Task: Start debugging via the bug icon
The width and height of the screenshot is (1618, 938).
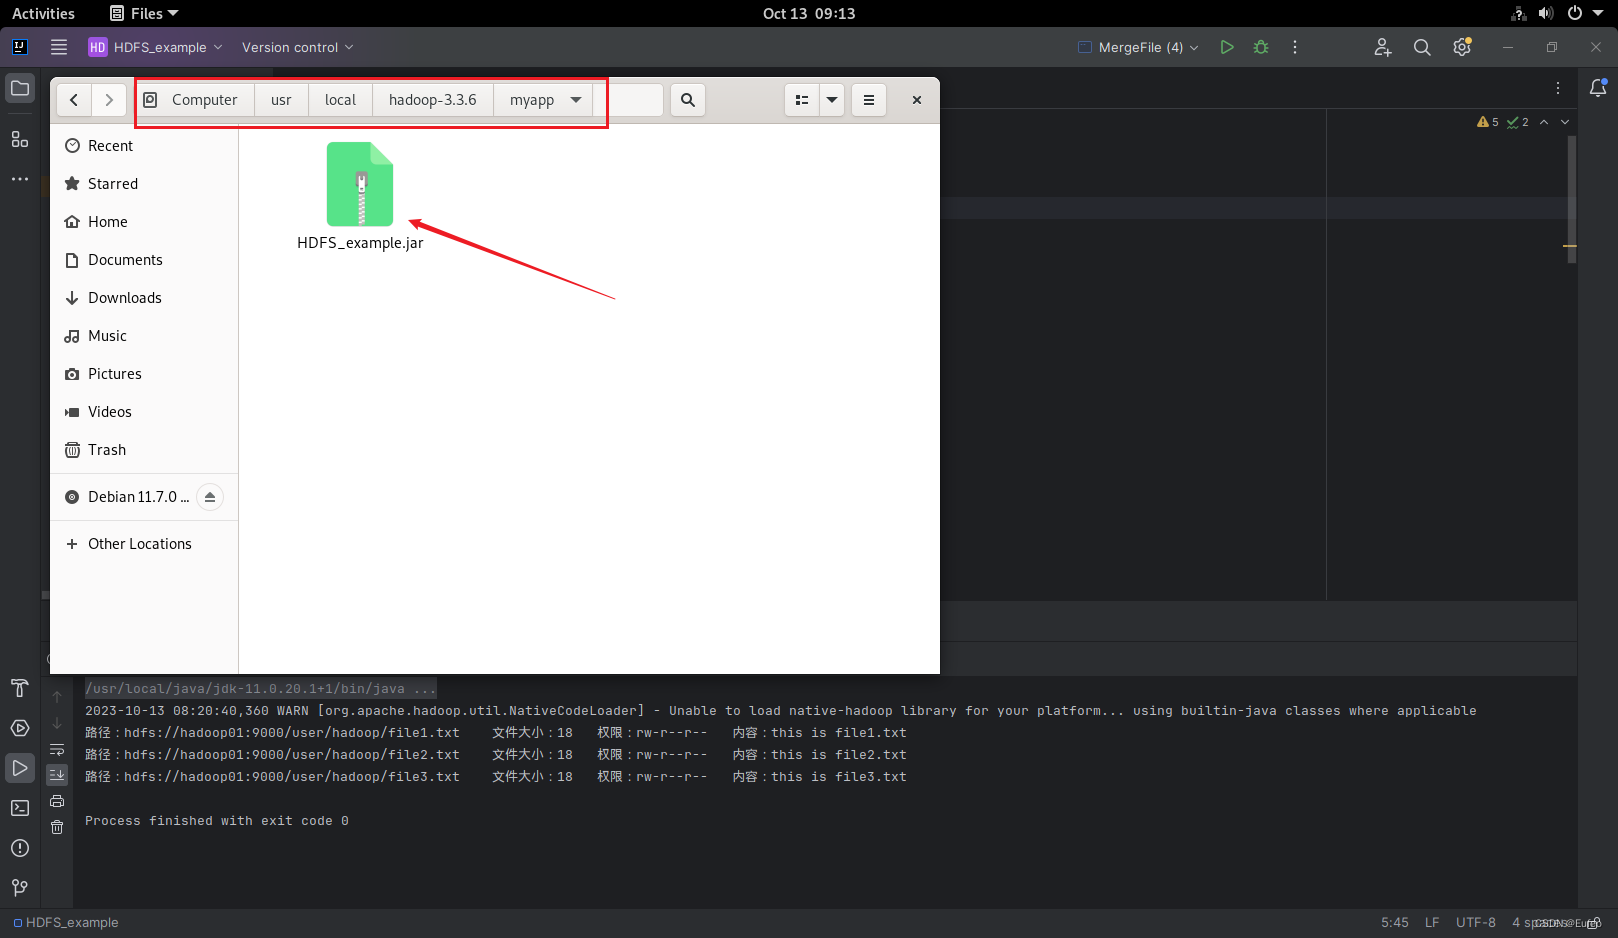Action: coord(1261,46)
